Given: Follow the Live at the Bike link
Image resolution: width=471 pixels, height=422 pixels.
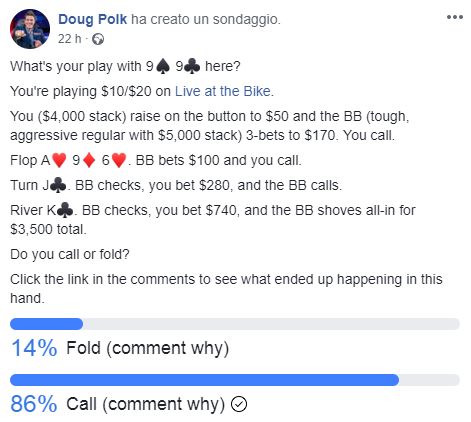Looking at the screenshot, I should (x=223, y=91).
